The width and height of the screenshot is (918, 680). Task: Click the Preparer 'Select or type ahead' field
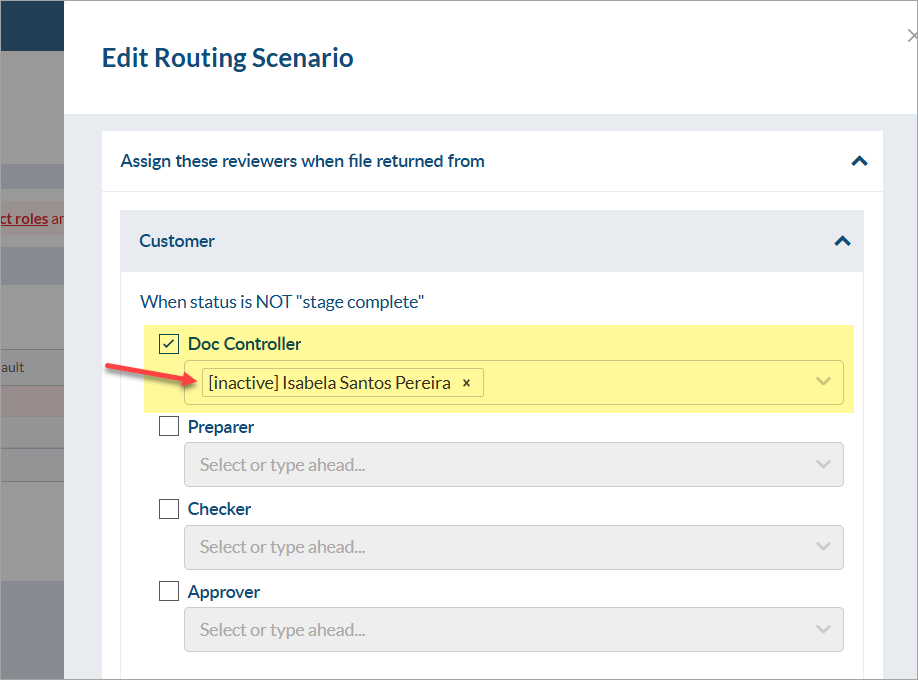point(490,465)
